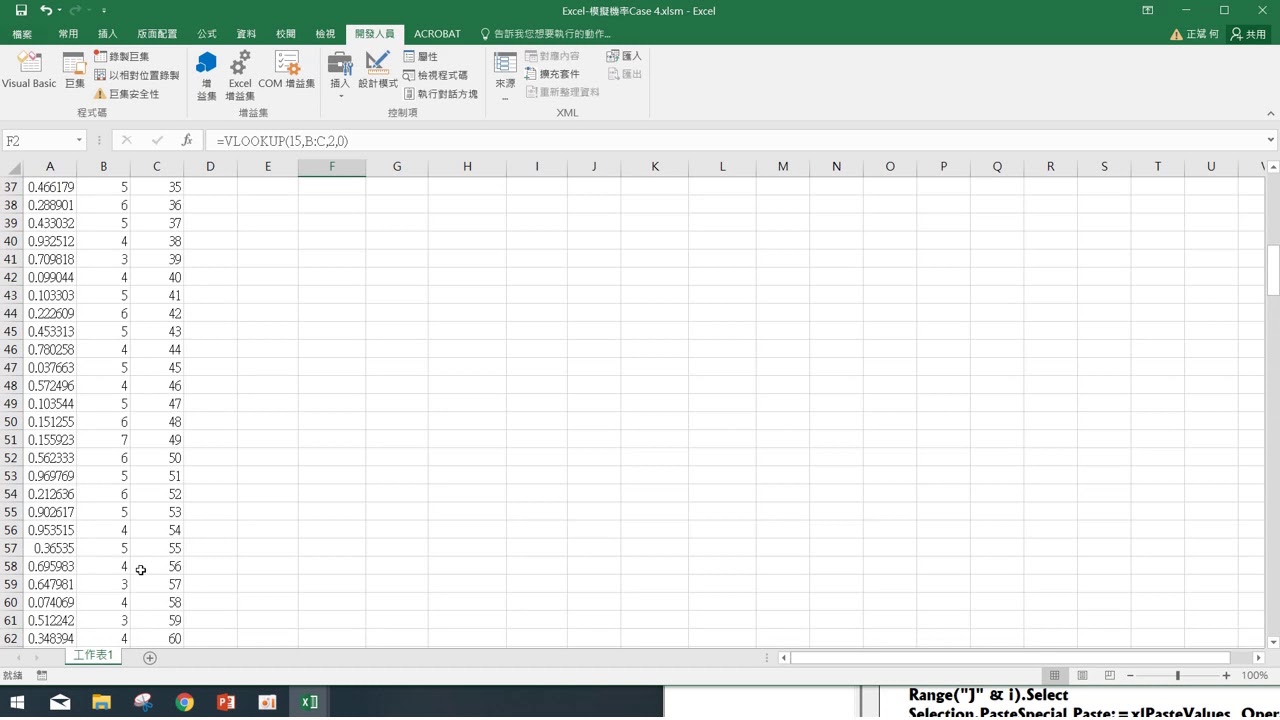The height and width of the screenshot is (720, 1280).
Task: Select column A header
Action: tap(50, 166)
